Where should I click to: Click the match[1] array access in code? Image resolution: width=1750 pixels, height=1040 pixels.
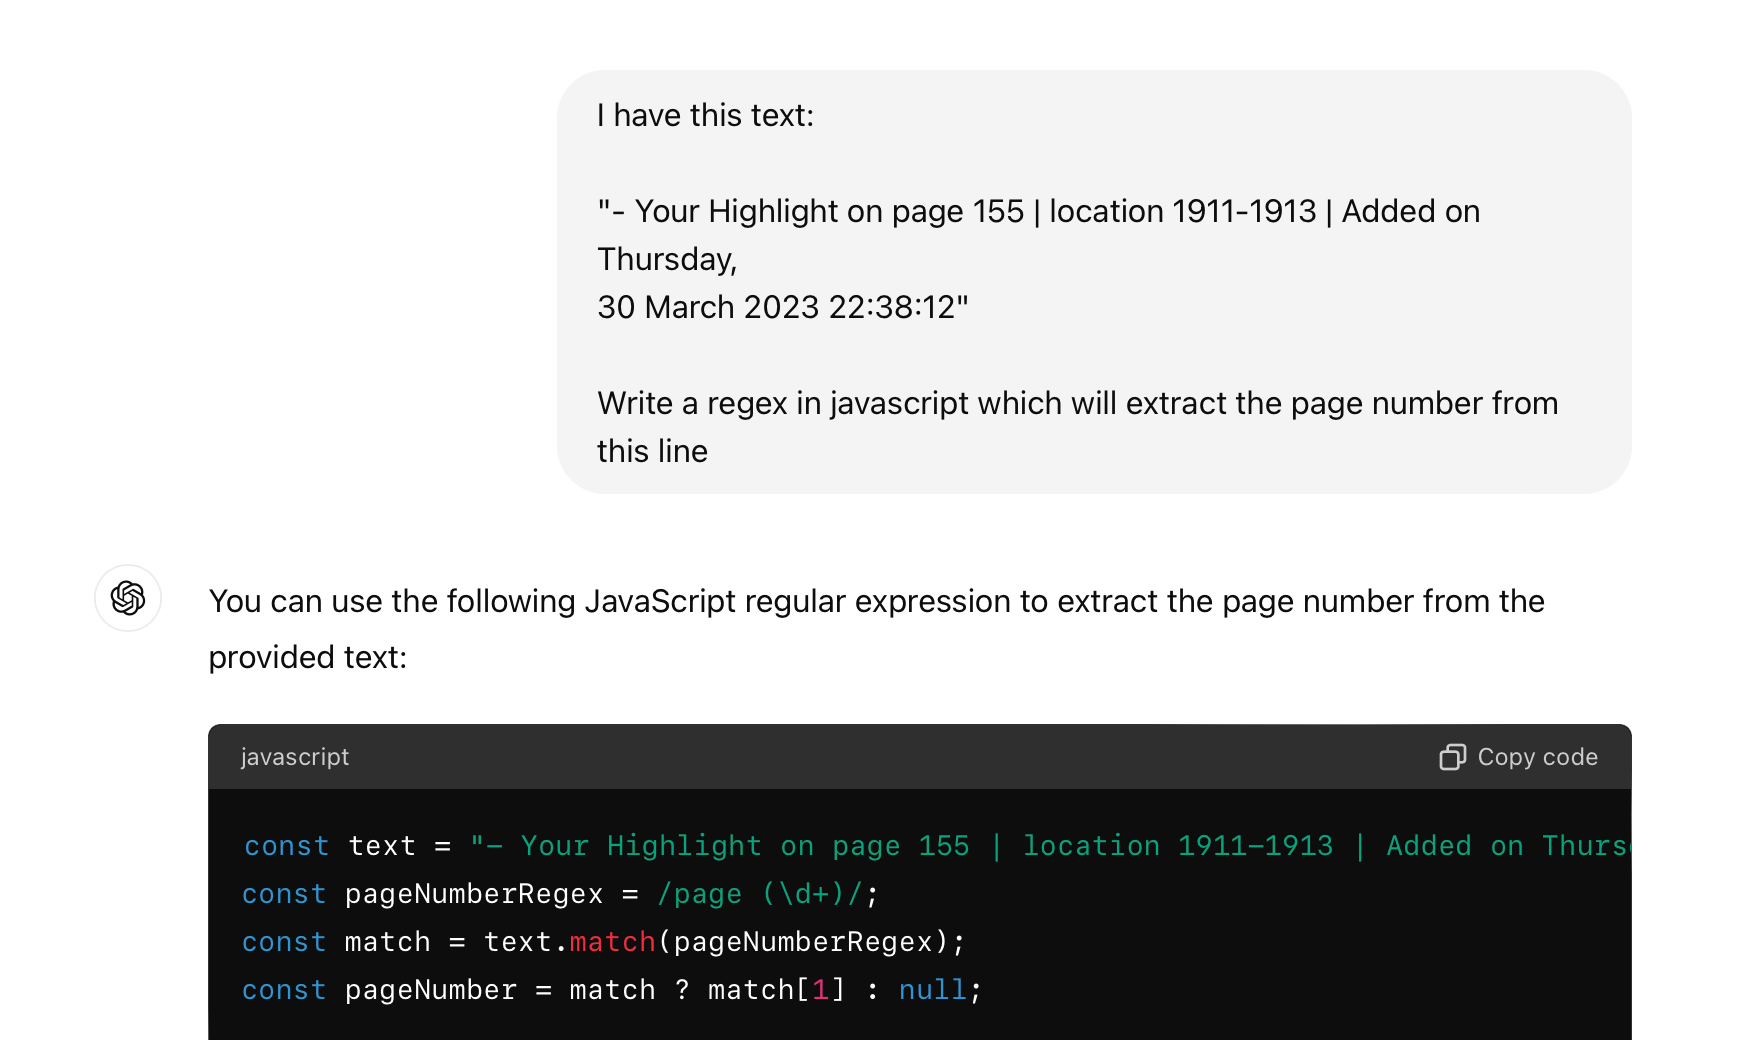pos(775,989)
